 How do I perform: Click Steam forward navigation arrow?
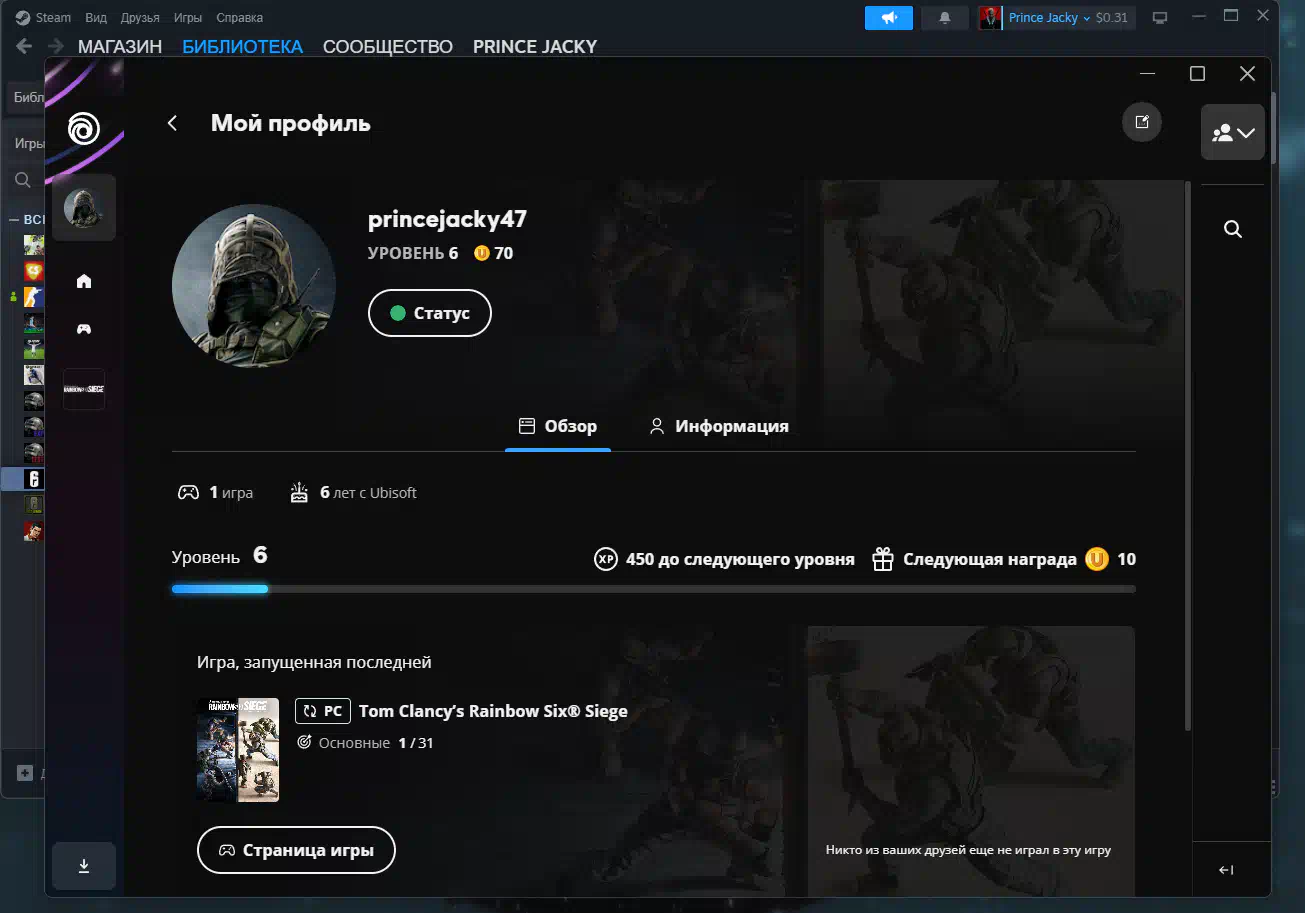(56, 46)
